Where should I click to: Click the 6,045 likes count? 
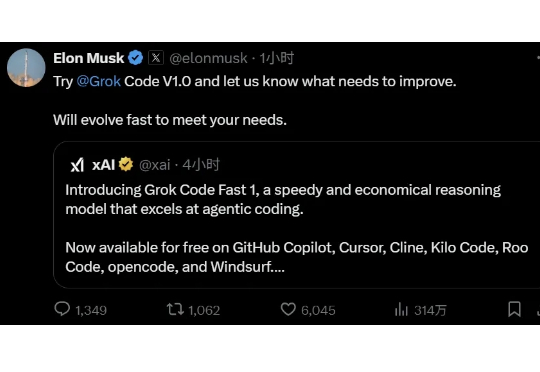318,310
